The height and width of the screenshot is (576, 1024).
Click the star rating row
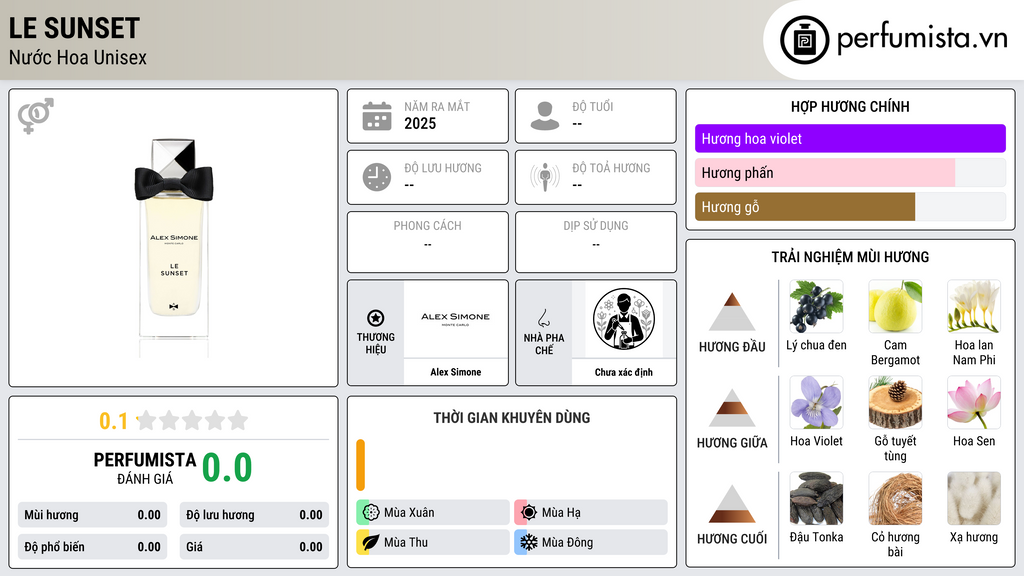coord(192,421)
